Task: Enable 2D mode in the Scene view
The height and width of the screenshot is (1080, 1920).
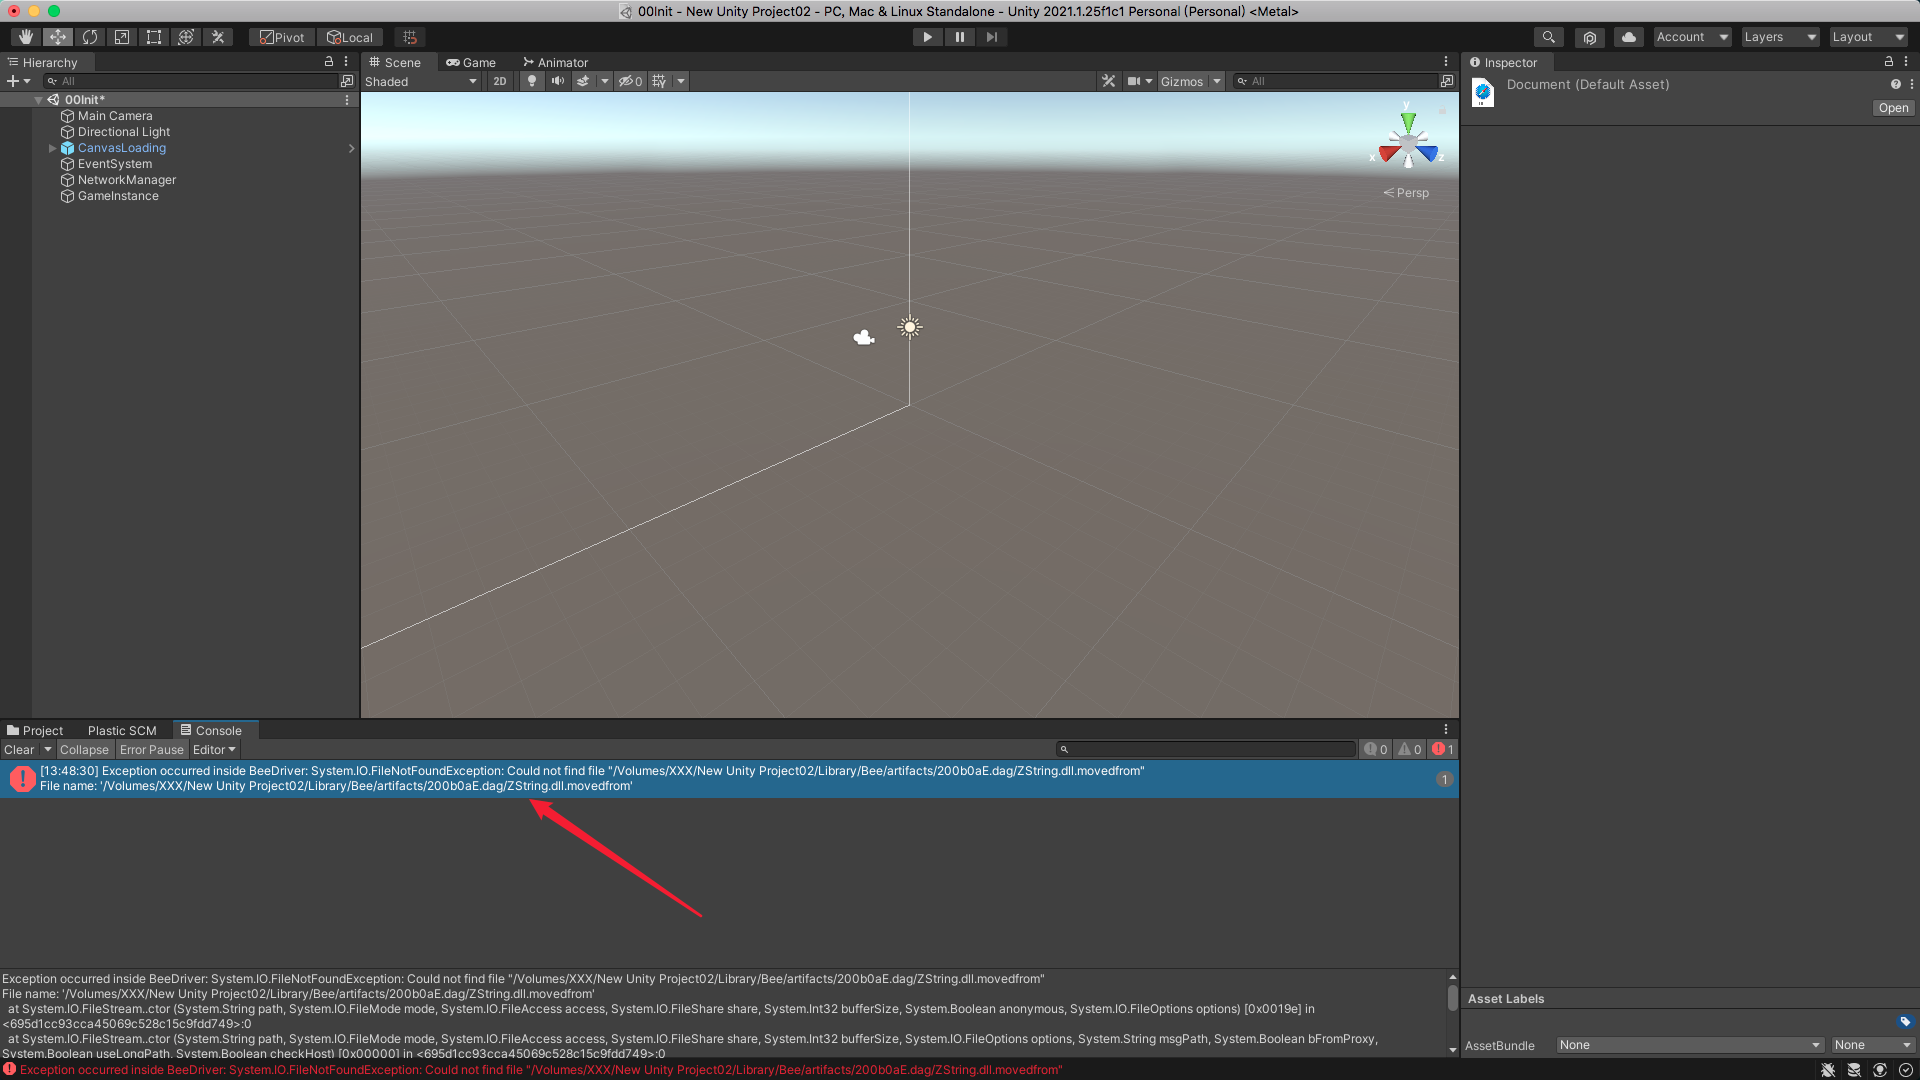Action: point(499,81)
